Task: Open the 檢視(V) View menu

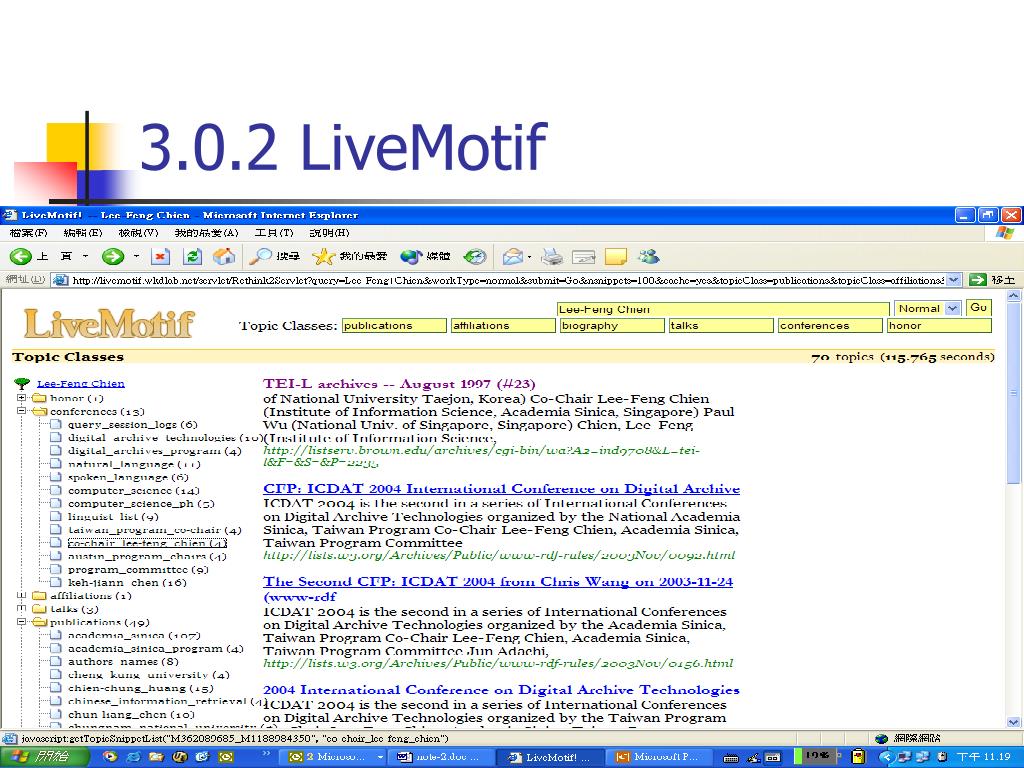Action: coord(138,232)
